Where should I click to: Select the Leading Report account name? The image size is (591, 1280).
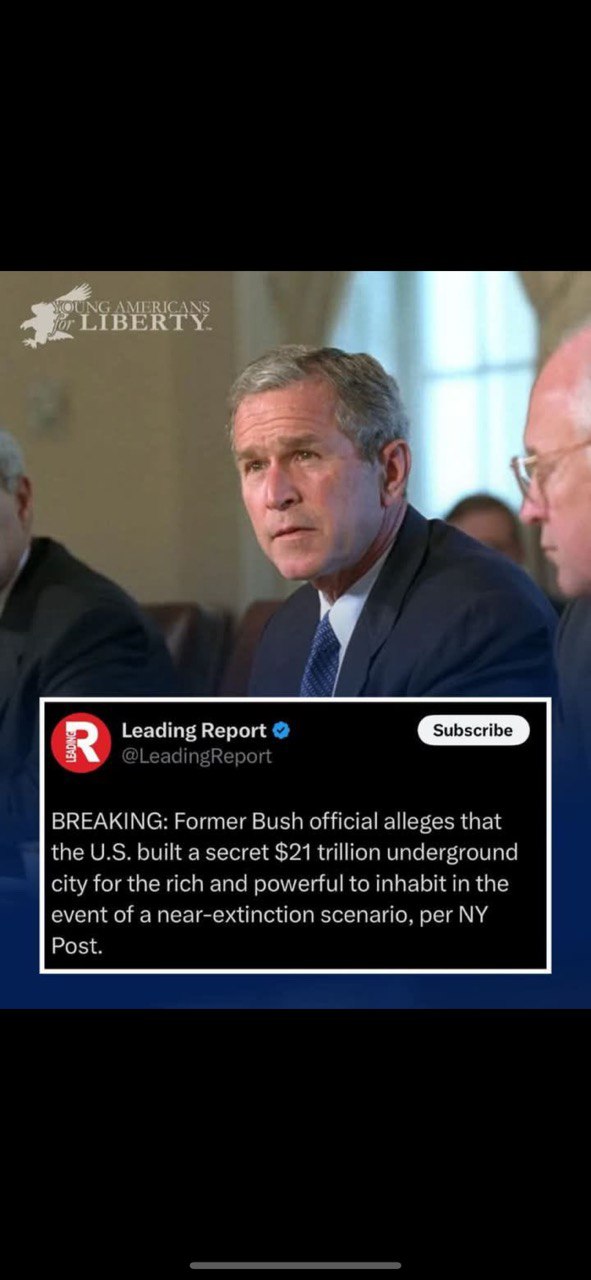pos(194,731)
